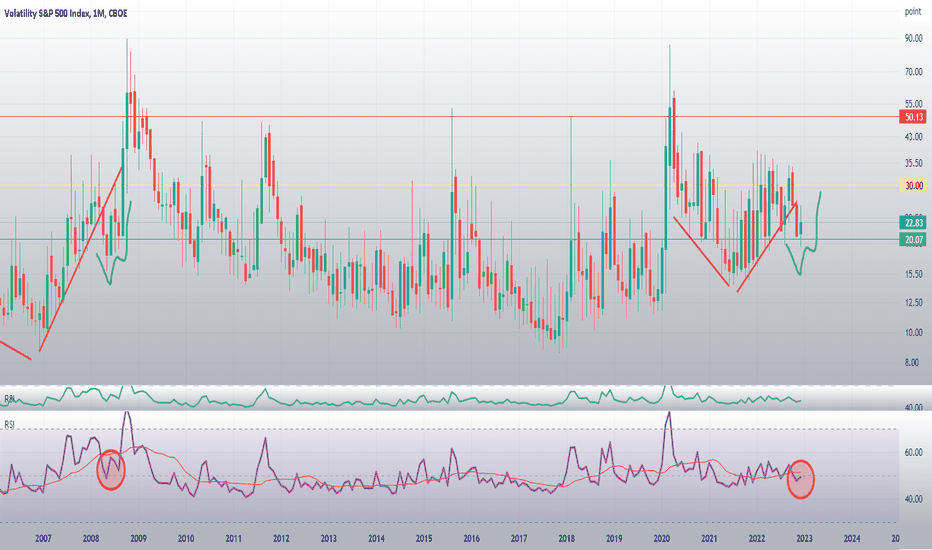This screenshot has height=550, width=932.
Task: Select the red RSI circle near 2008
Action: (x=111, y=470)
